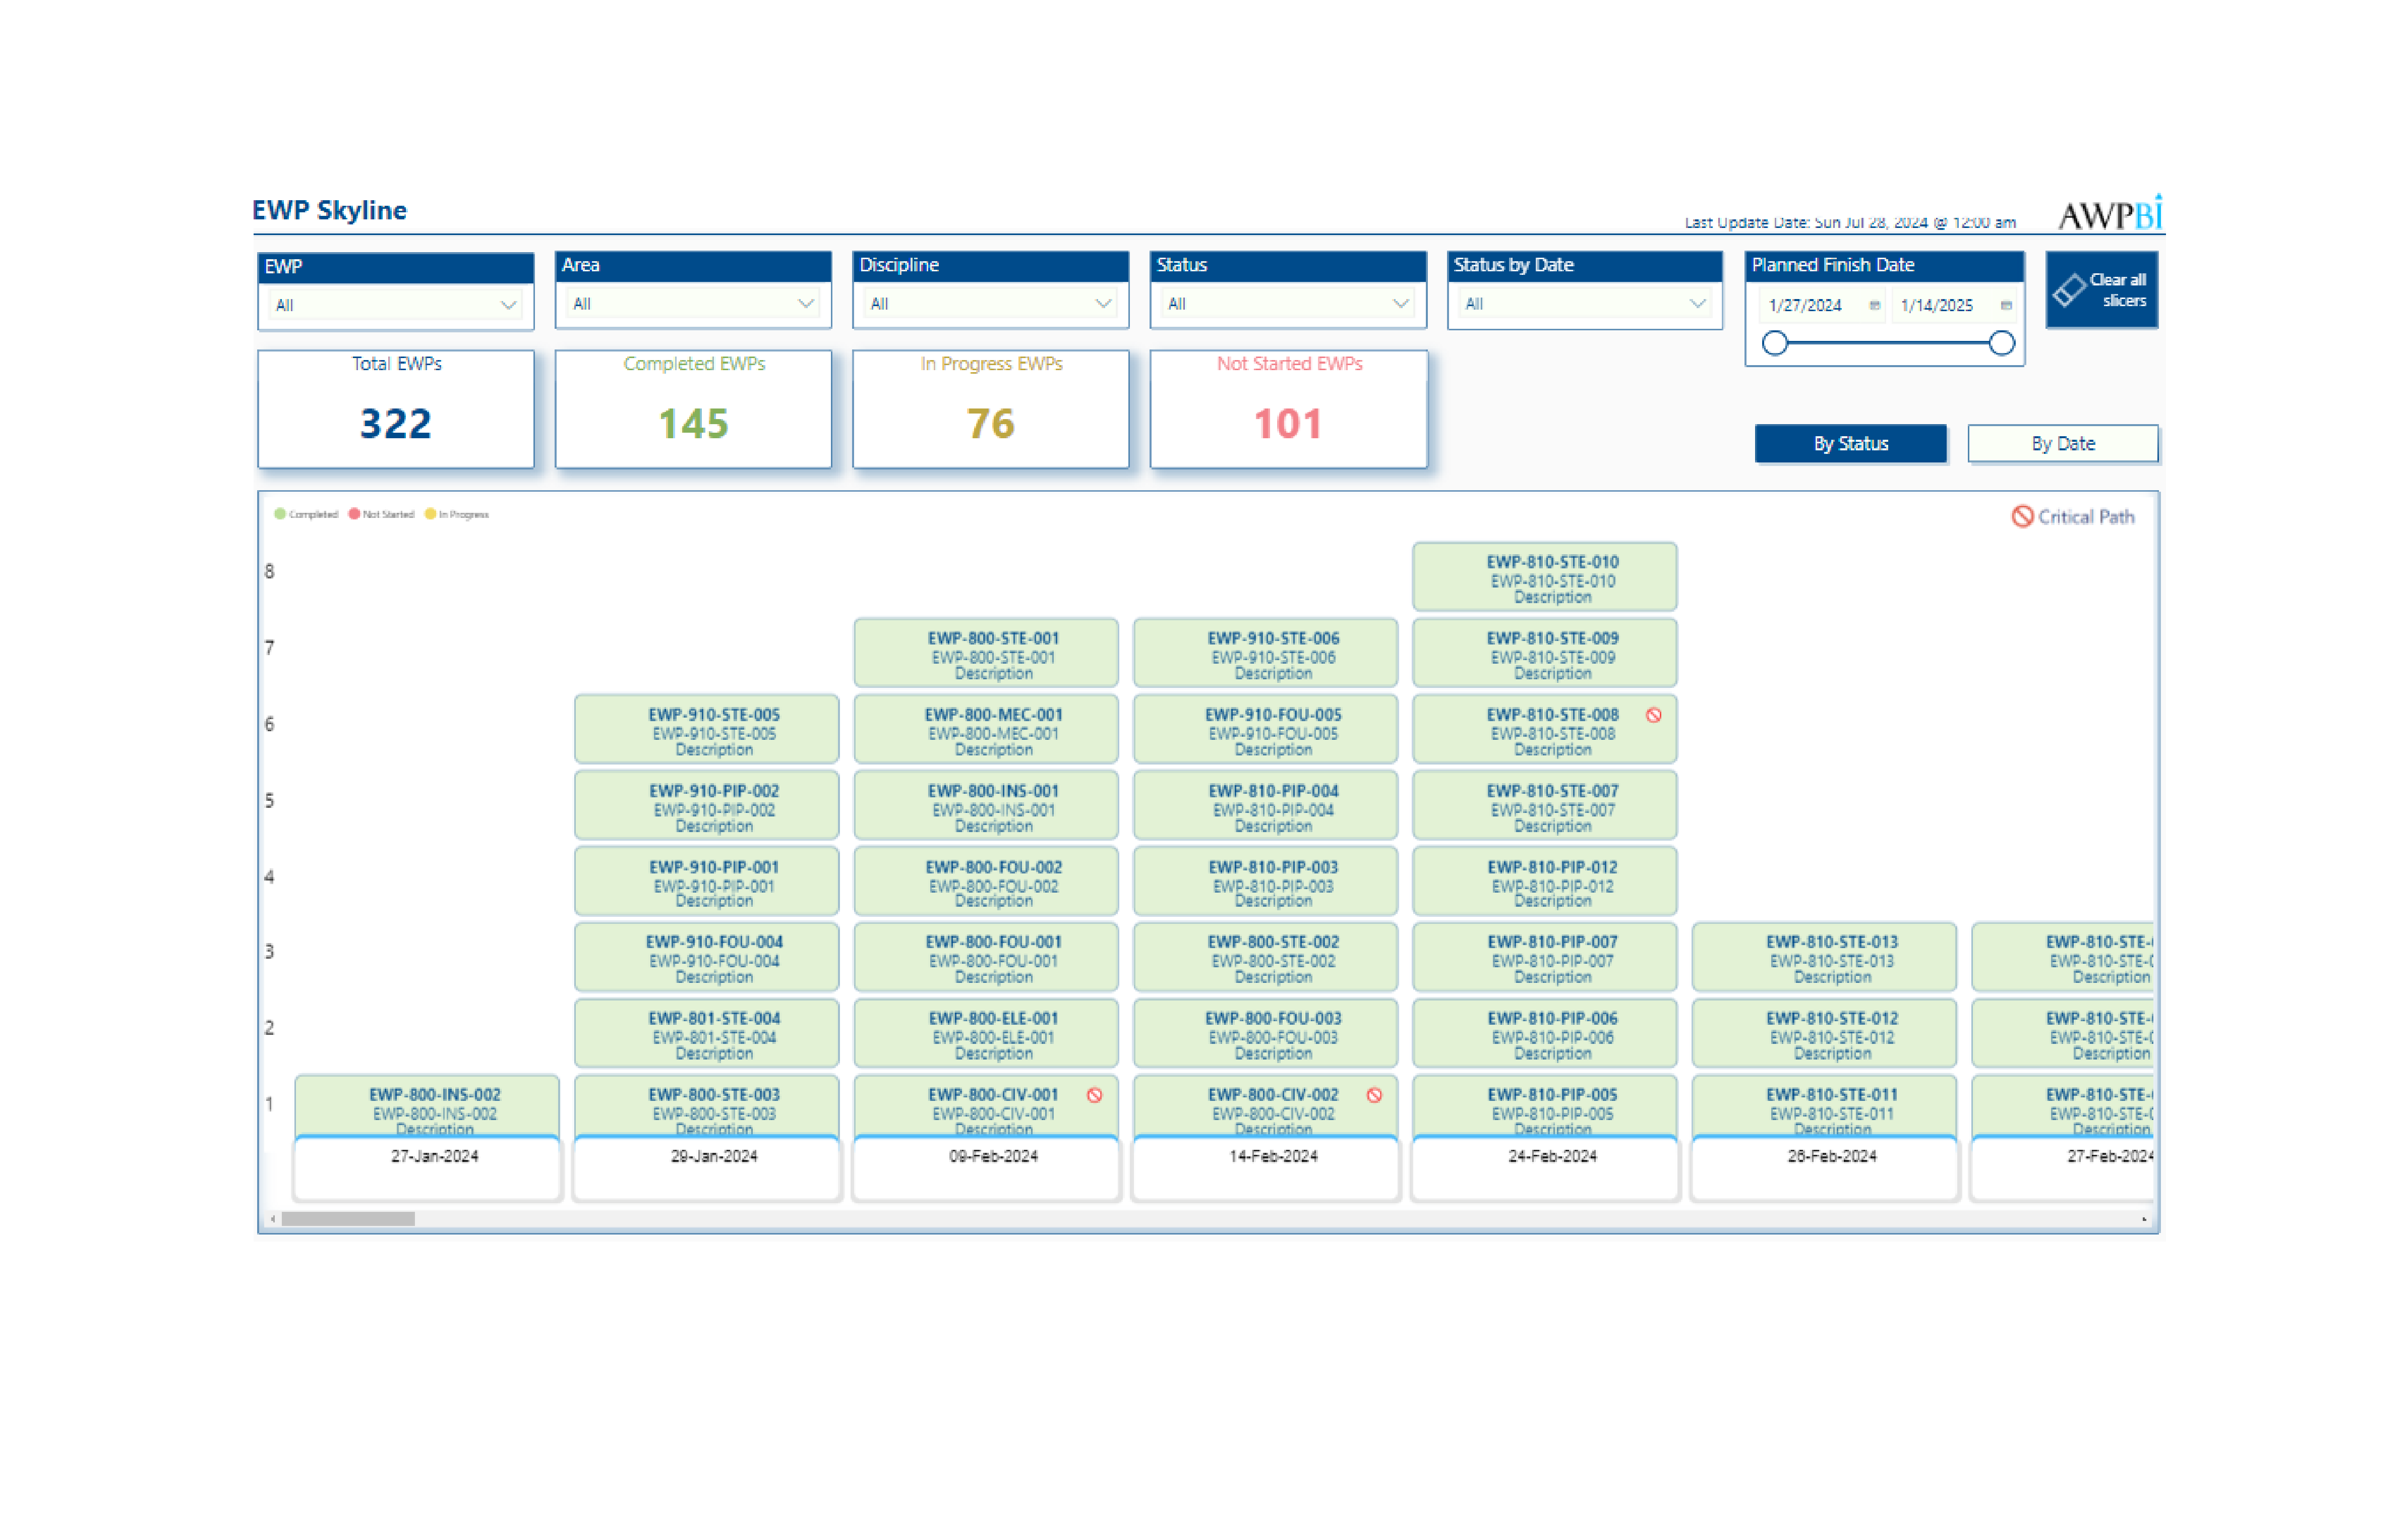Screen dimensions: 2408x1523
Task: Click the horizontal scrollbar right arrow
Action: pyautogui.click(x=2144, y=1219)
